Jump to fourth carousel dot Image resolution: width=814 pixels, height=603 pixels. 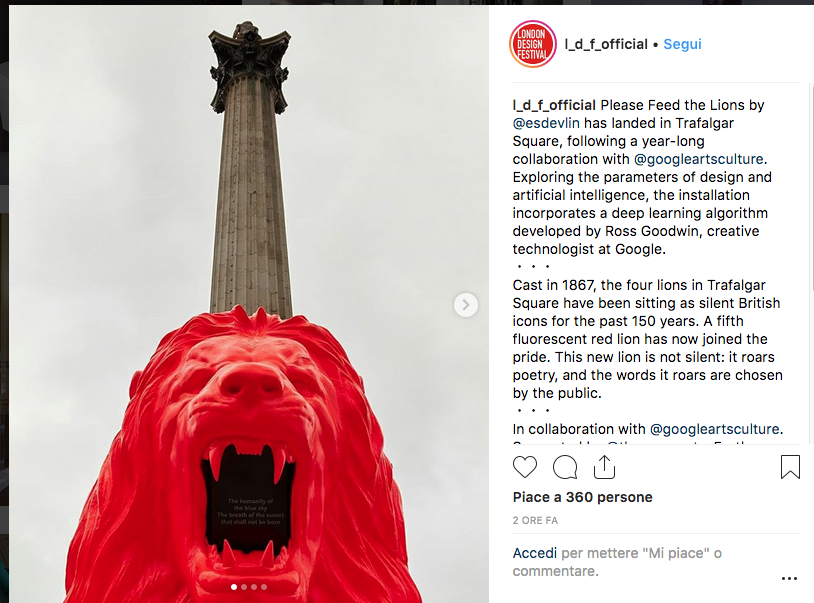pyautogui.click(x=264, y=587)
